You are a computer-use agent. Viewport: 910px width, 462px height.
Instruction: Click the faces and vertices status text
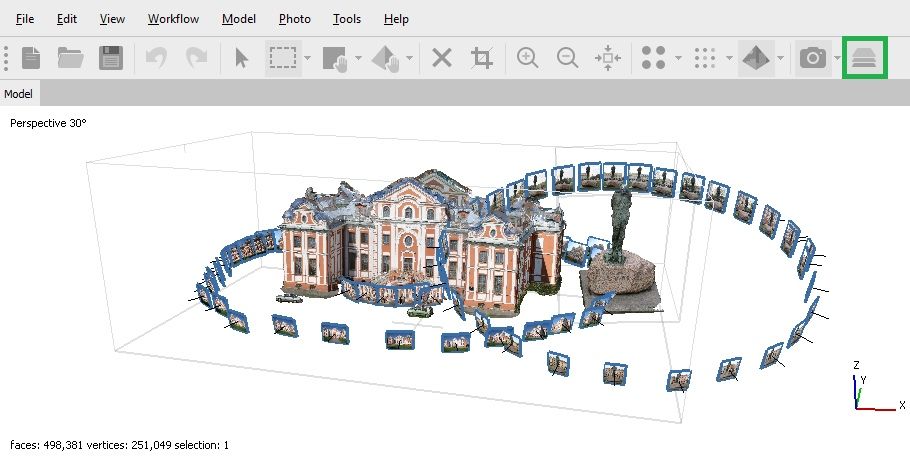point(120,445)
